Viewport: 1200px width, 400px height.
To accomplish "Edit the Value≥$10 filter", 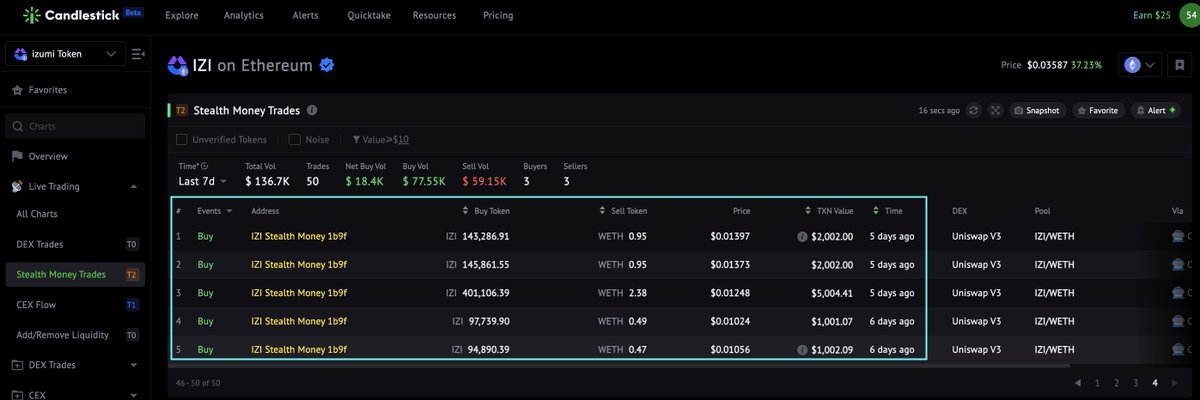I will (380, 140).
